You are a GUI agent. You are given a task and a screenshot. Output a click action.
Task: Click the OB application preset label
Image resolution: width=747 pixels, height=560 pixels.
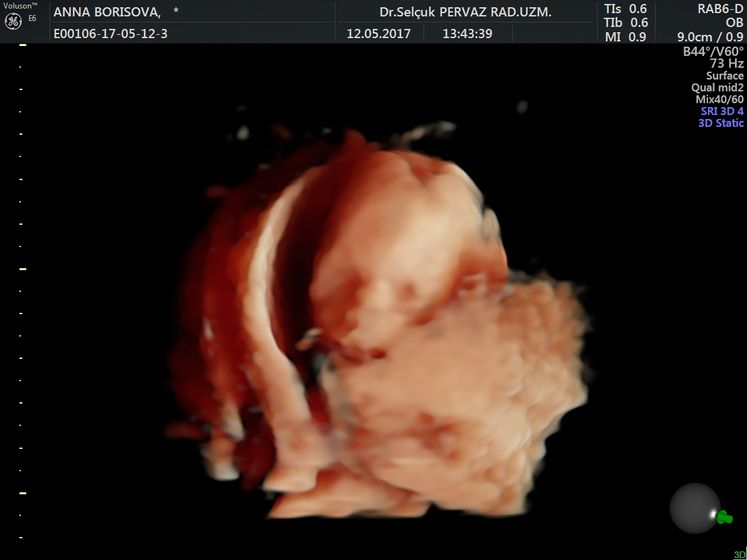point(733,23)
